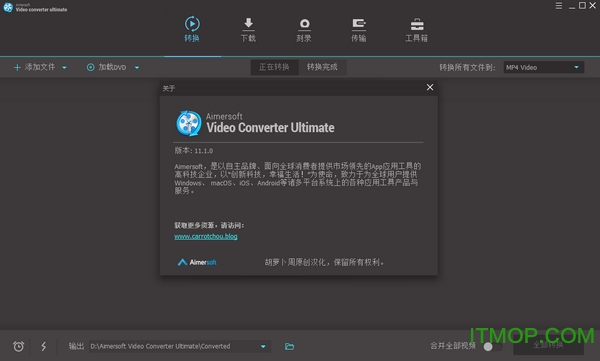This screenshot has height=361, width=600.
Task: Click the 输出 output label
Action: (x=76, y=346)
